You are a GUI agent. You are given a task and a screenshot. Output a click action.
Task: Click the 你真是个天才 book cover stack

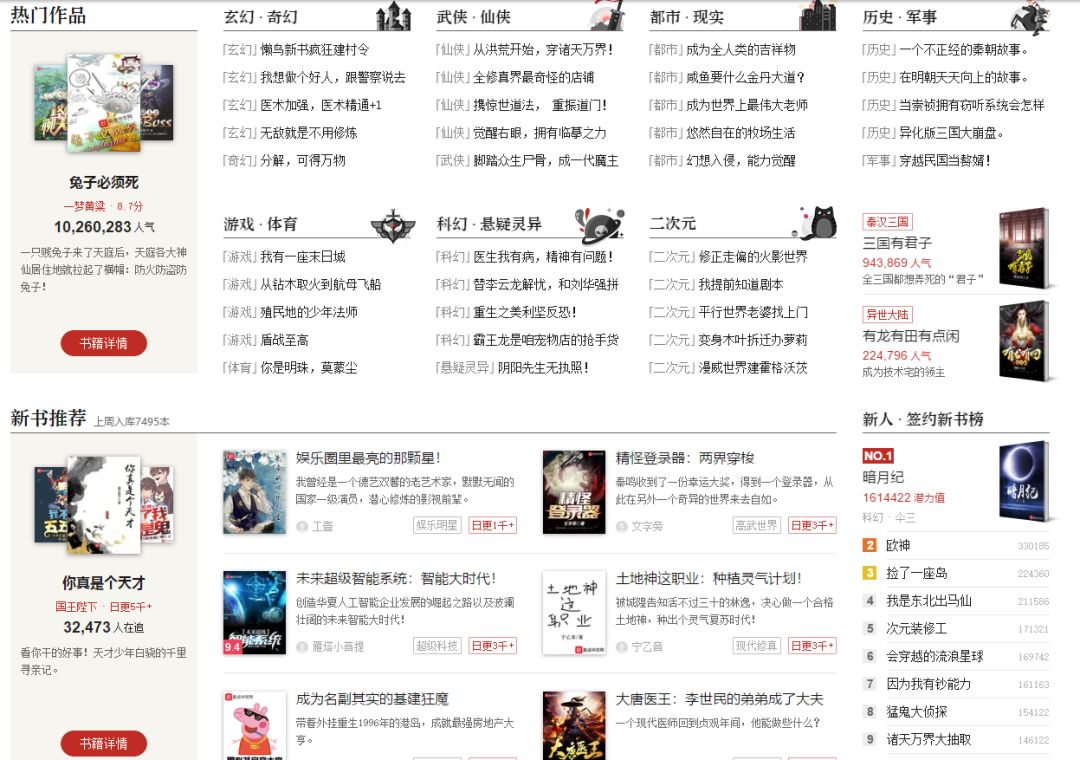point(104,505)
